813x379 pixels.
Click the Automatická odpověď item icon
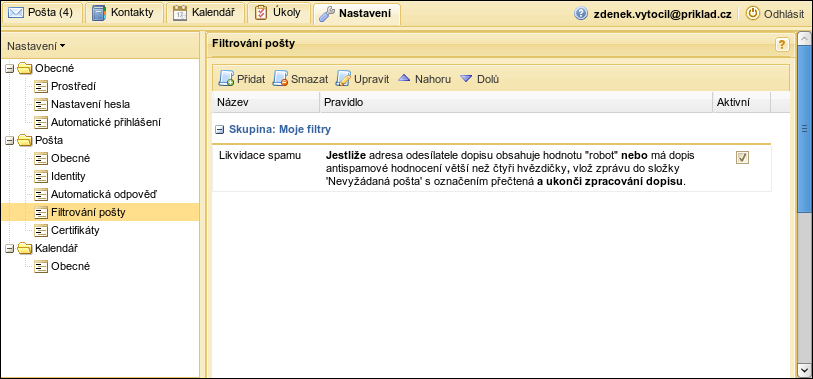[x=41, y=194]
